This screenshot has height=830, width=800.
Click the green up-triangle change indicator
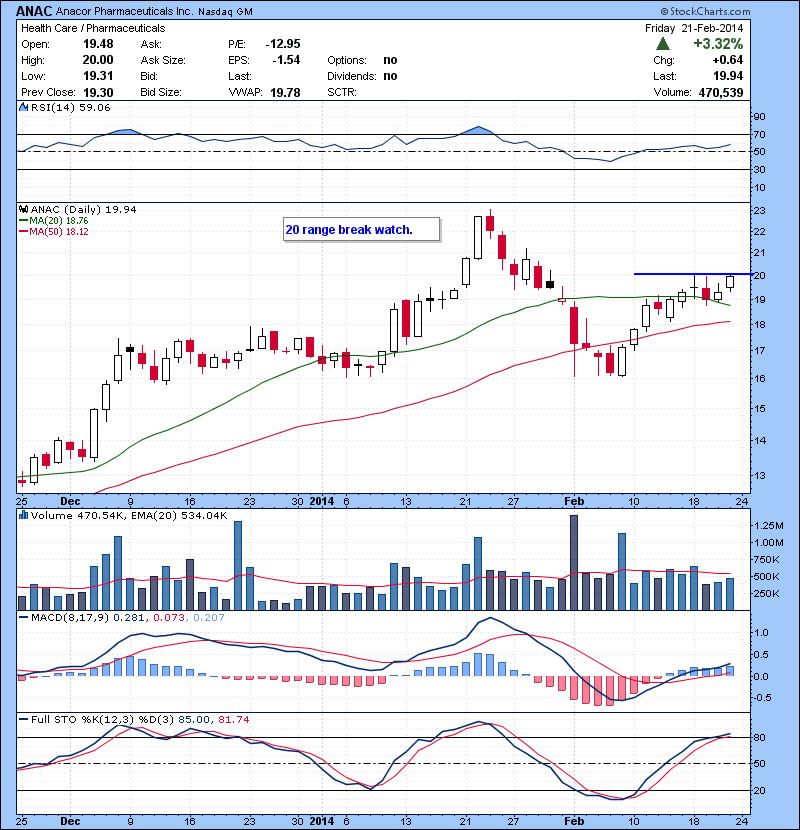click(662, 44)
